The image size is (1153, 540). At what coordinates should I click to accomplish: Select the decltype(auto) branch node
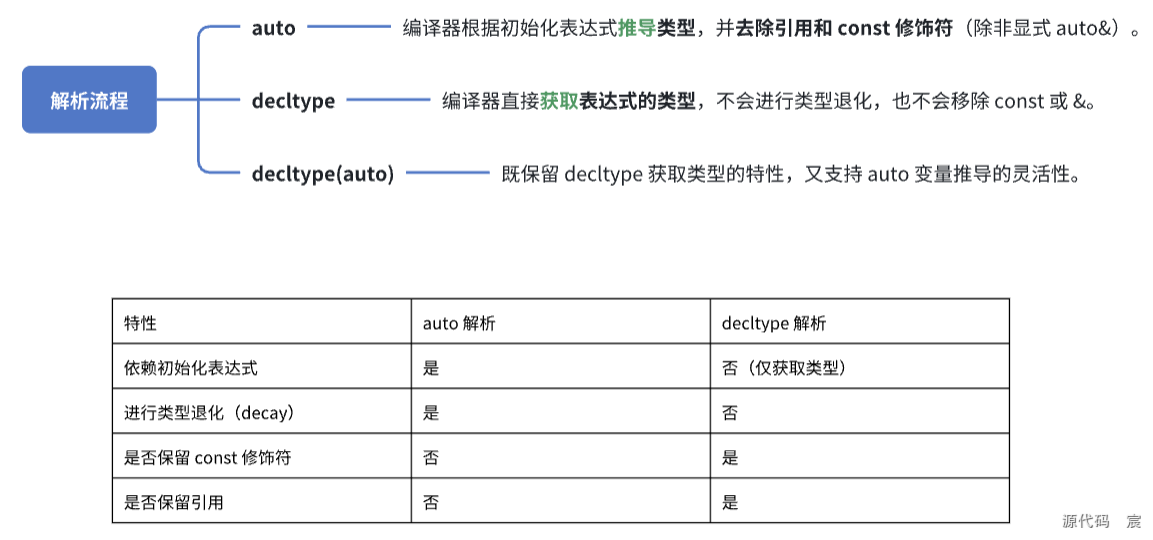[323, 174]
